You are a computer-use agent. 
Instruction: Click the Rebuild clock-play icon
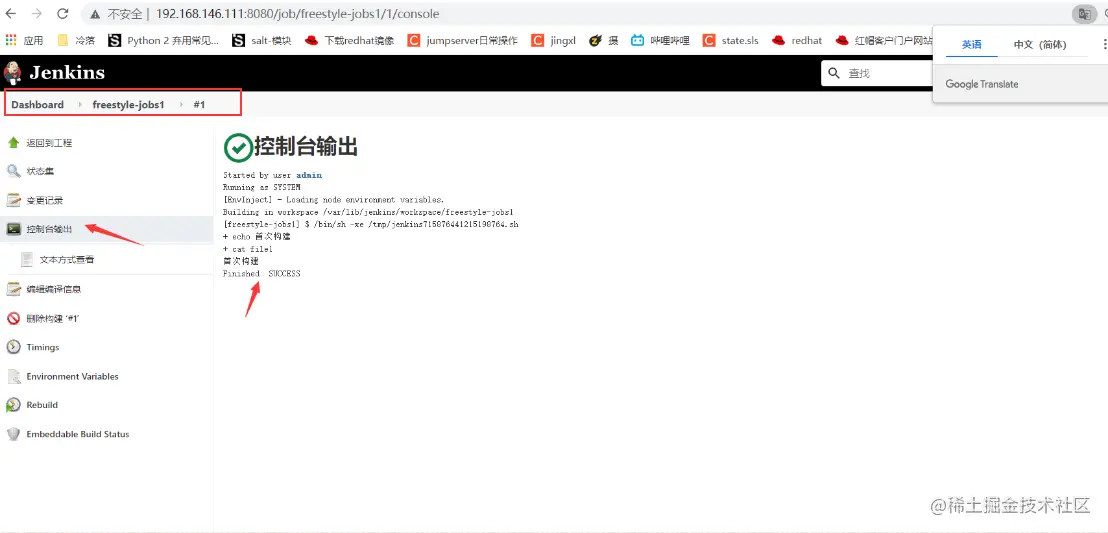[x=13, y=405]
